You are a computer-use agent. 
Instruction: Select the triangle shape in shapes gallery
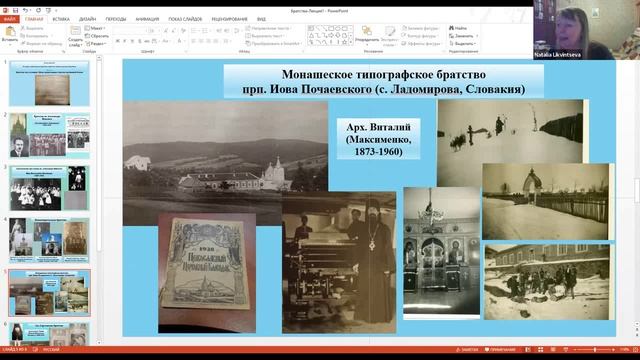(311, 36)
